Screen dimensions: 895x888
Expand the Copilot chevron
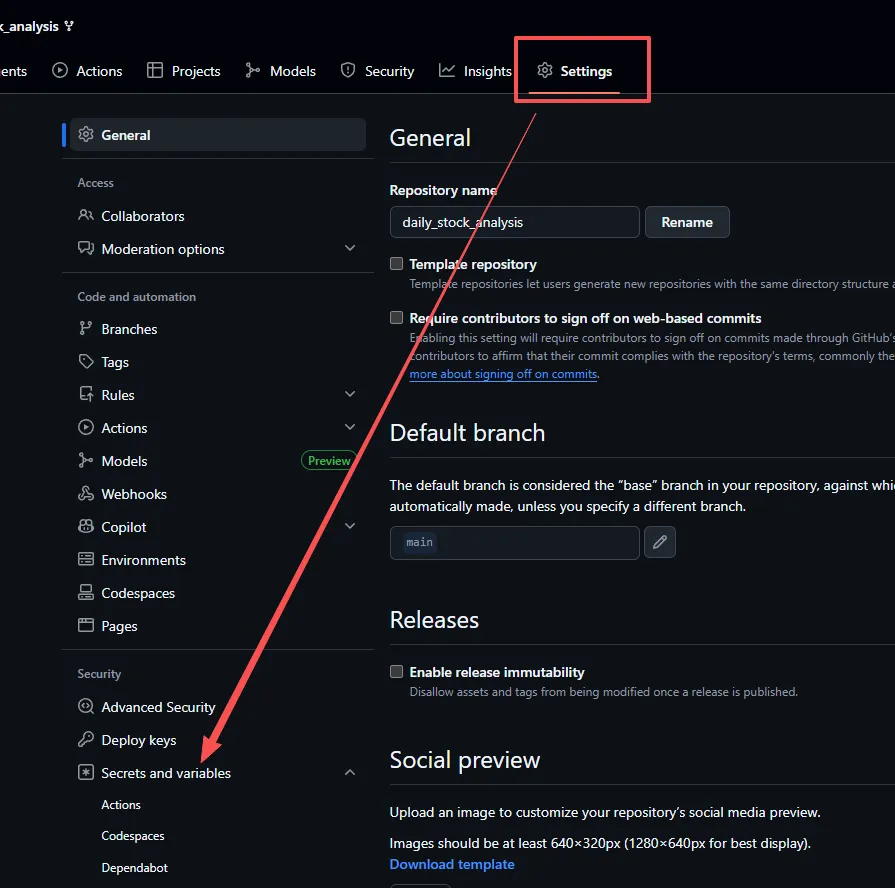[x=350, y=526]
